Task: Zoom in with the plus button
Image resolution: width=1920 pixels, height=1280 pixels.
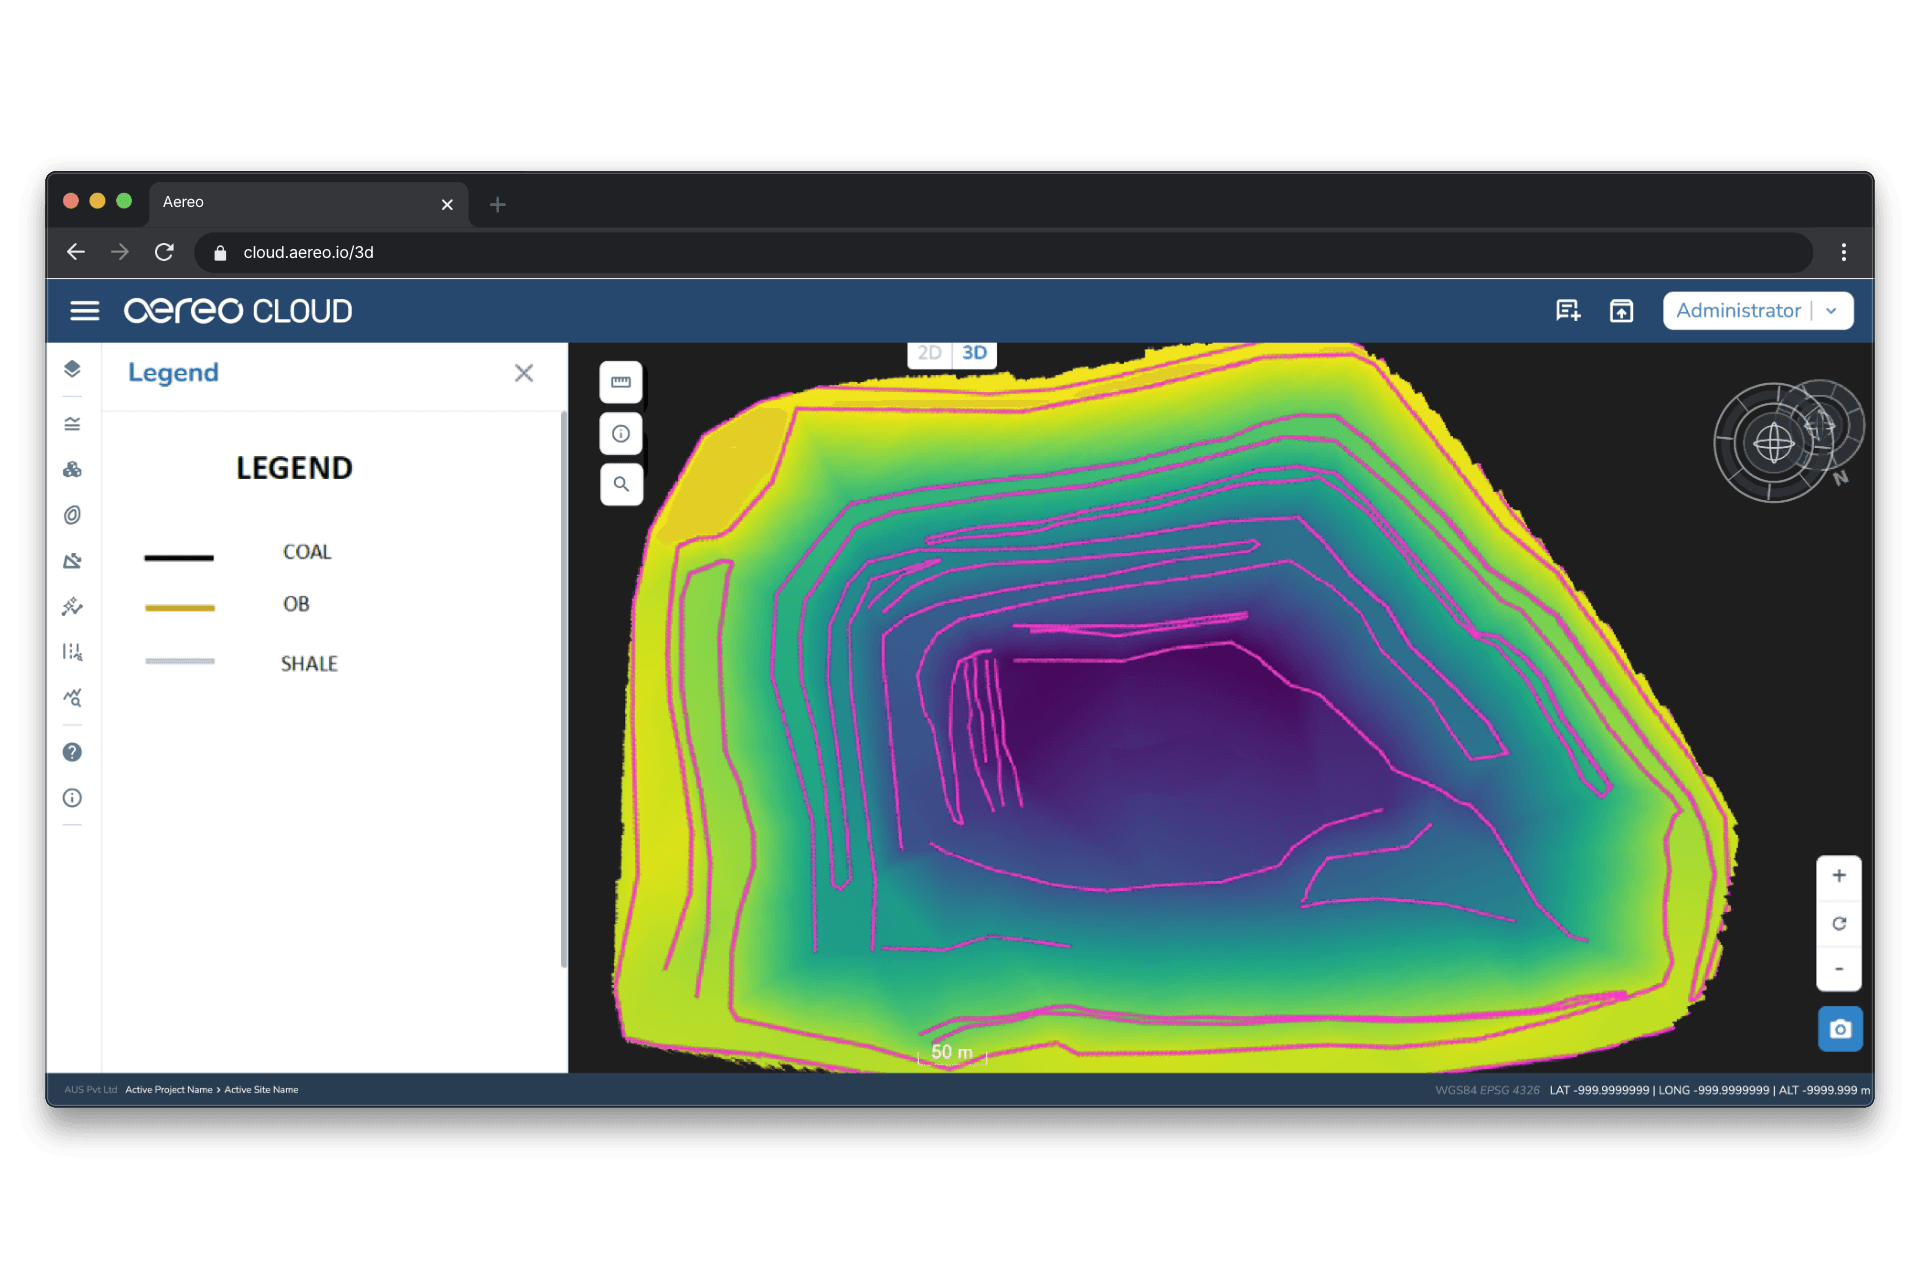Action: (1839, 876)
